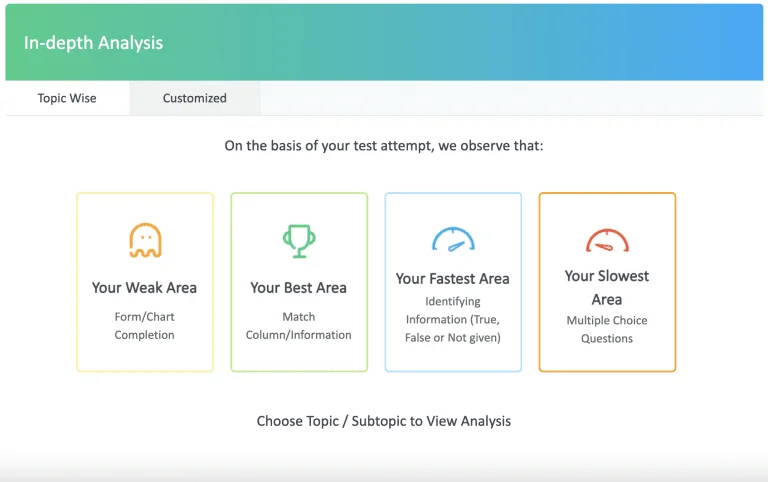
Task: Select the Your Best Area heading
Action: 298,287
